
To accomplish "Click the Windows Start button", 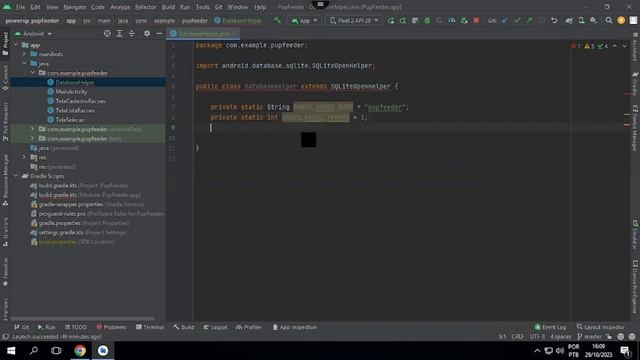I will 11,351.
